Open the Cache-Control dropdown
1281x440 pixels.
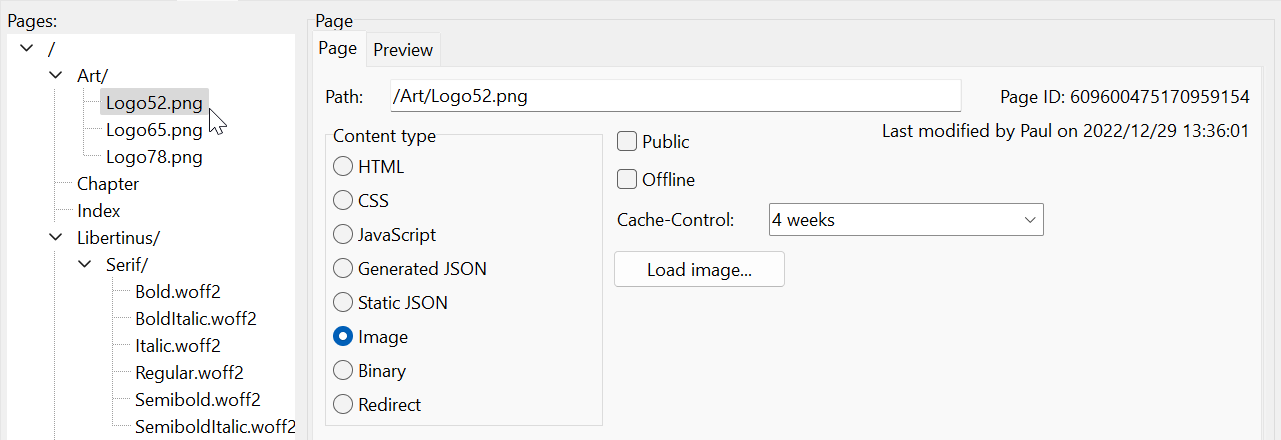click(x=906, y=220)
